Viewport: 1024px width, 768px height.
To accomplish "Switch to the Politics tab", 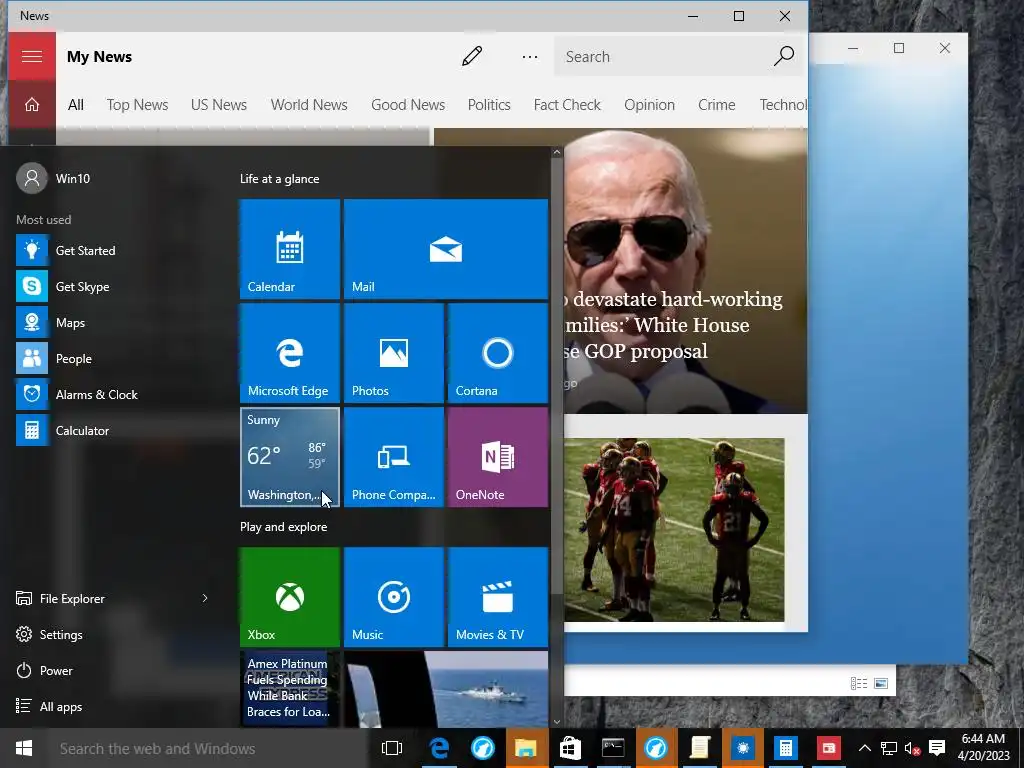I will click(x=489, y=105).
